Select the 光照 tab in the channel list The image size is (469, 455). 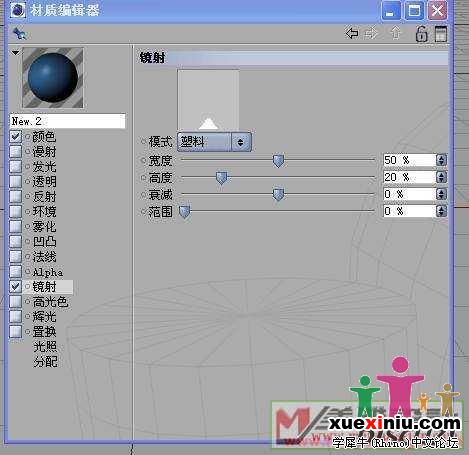click(45, 347)
